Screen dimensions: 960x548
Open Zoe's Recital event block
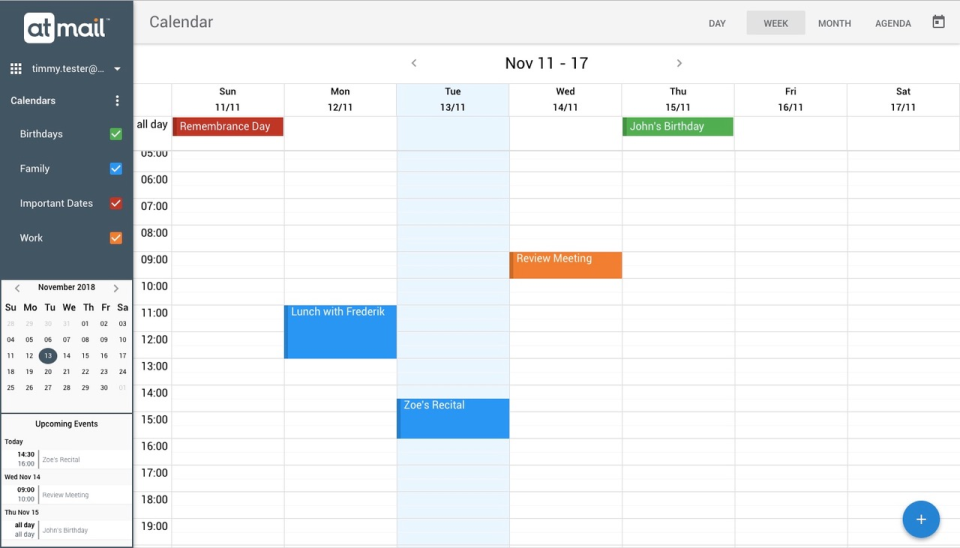(453, 418)
